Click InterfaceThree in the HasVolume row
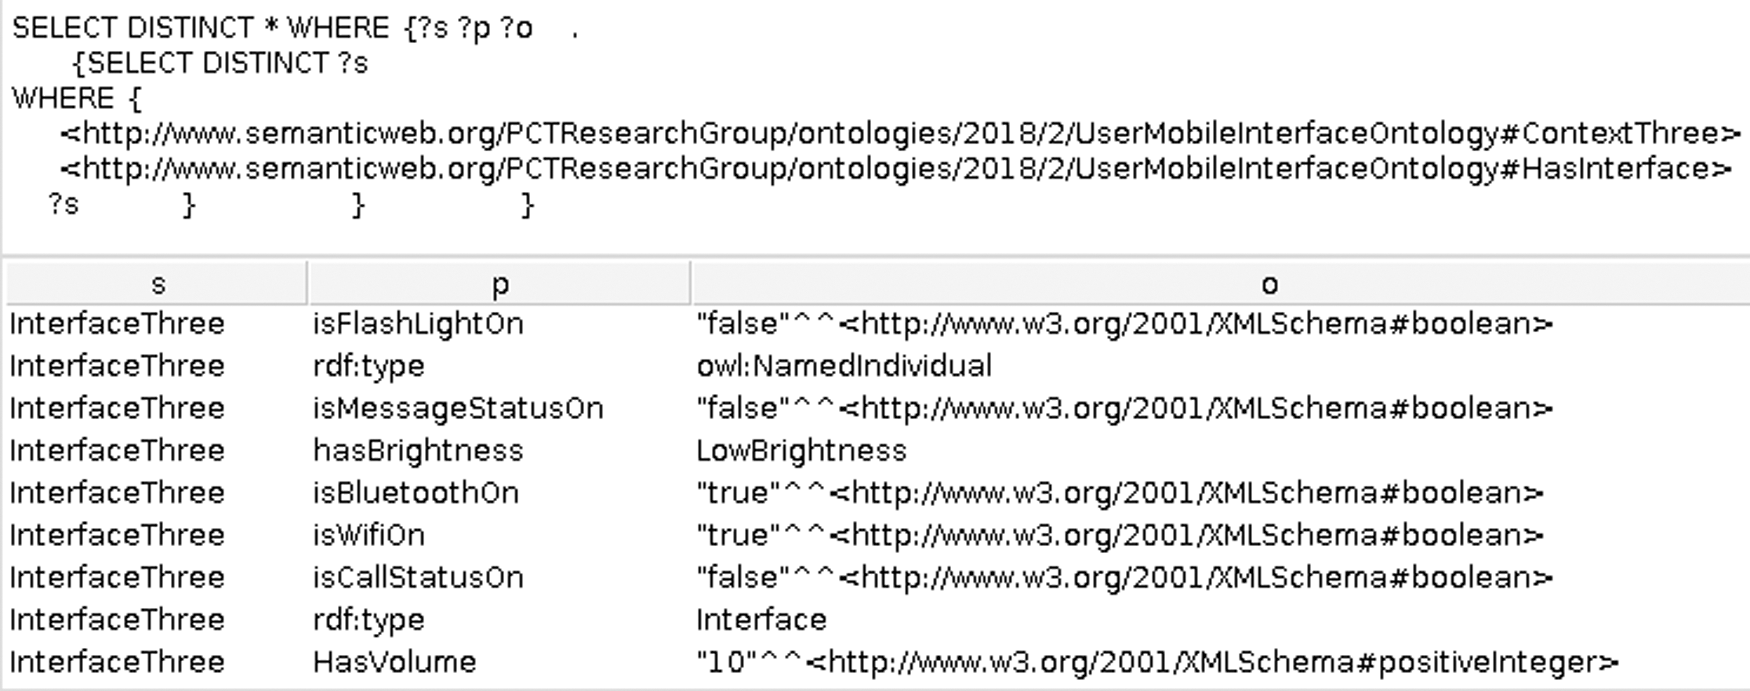The width and height of the screenshot is (1750, 691). (117, 662)
